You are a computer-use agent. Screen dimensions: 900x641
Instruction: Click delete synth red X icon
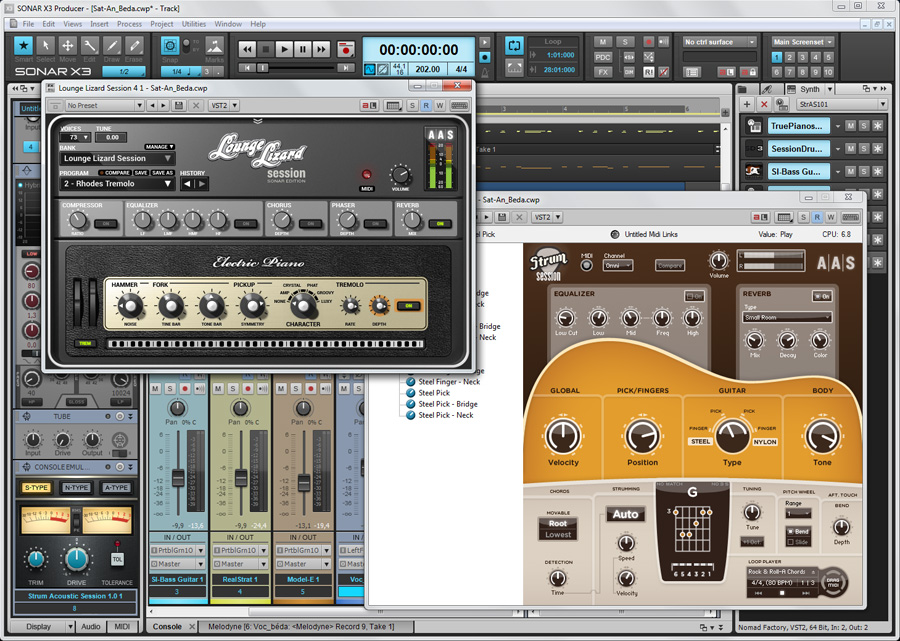(764, 104)
